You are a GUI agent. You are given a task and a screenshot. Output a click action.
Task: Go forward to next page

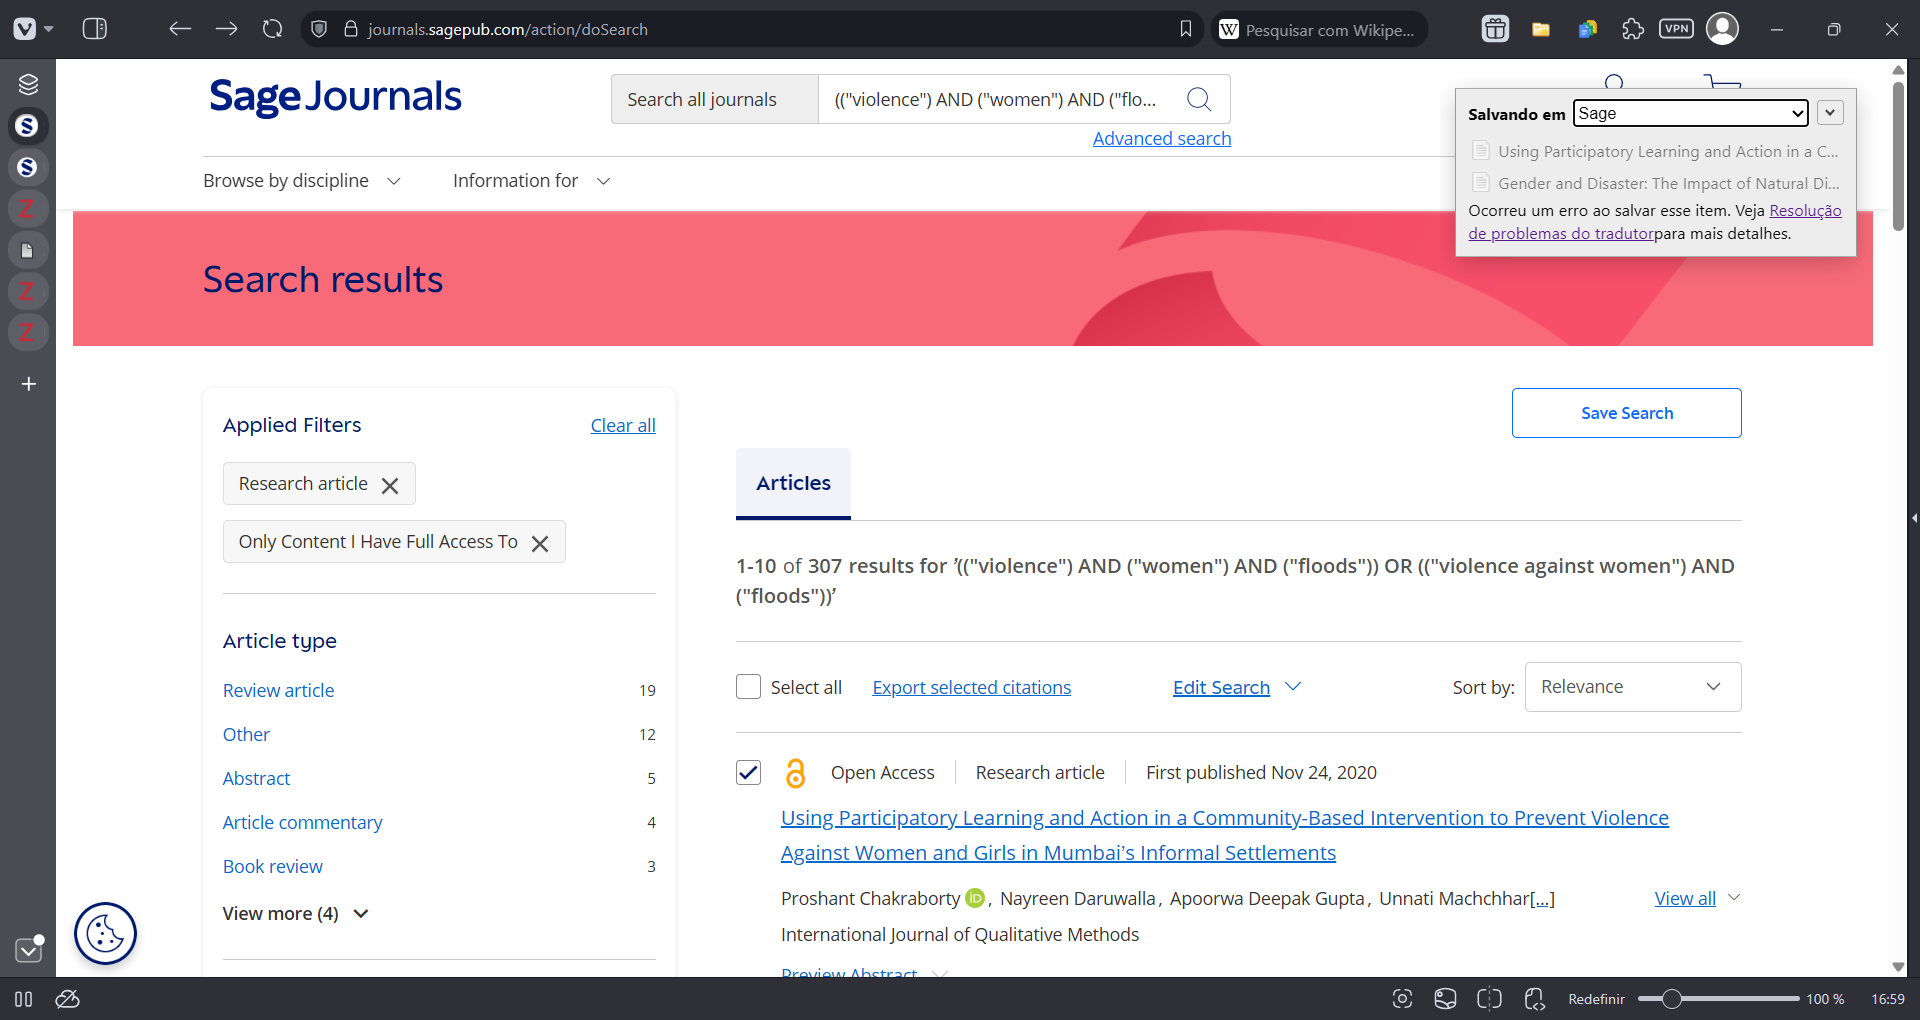point(227,29)
